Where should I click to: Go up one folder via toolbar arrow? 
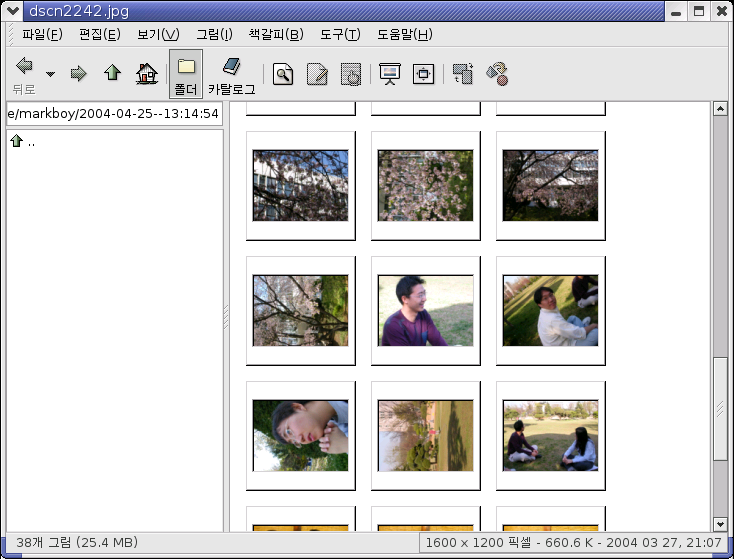coord(112,73)
